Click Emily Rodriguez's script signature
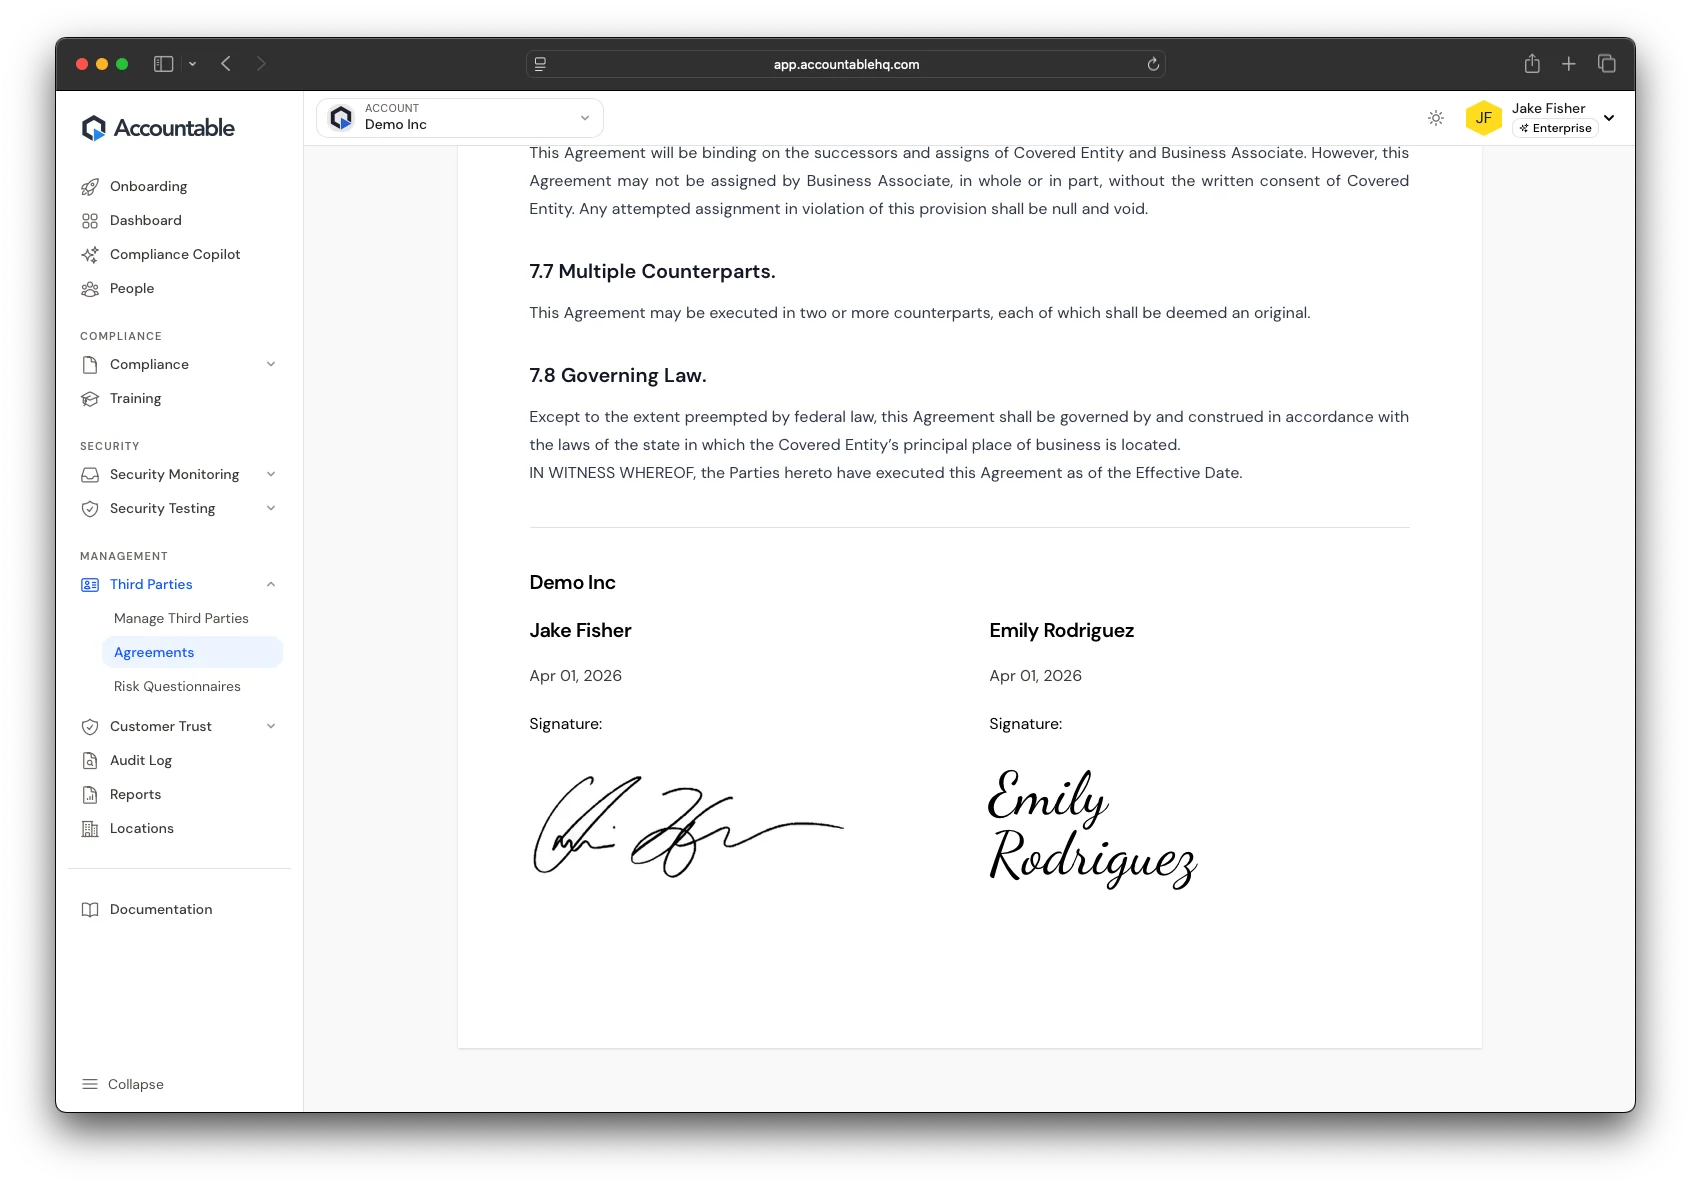1691x1186 pixels. coord(1092,829)
